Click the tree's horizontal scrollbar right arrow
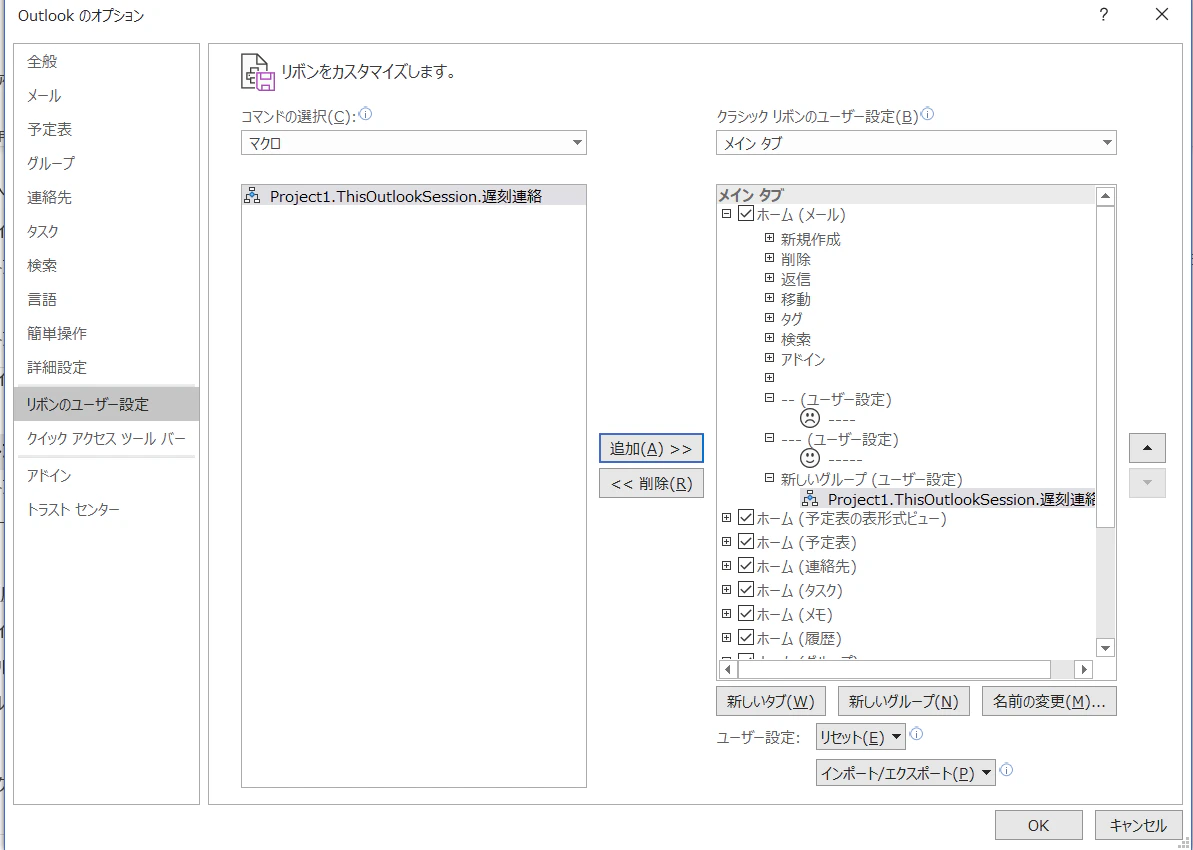The image size is (1193, 850). pos(1083,670)
